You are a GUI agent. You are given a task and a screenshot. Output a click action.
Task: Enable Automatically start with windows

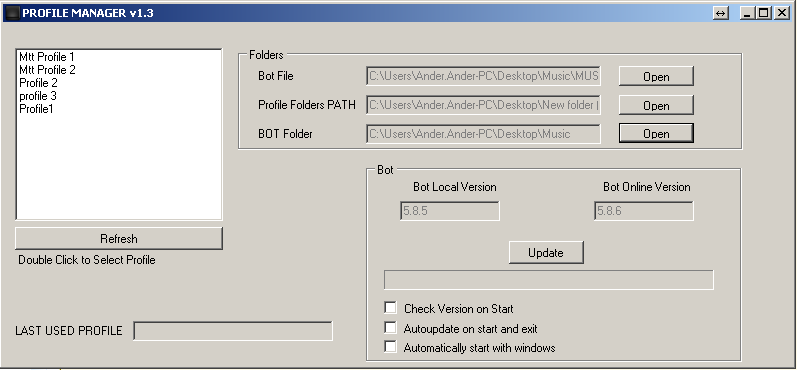[x=390, y=347]
